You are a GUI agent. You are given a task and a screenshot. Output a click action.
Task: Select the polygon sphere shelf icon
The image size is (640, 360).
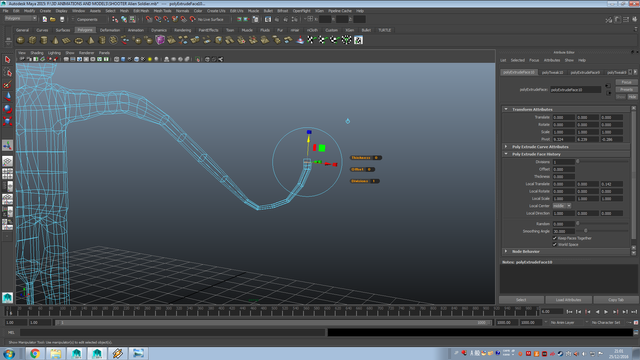pyautogui.click(x=20, y=40)
